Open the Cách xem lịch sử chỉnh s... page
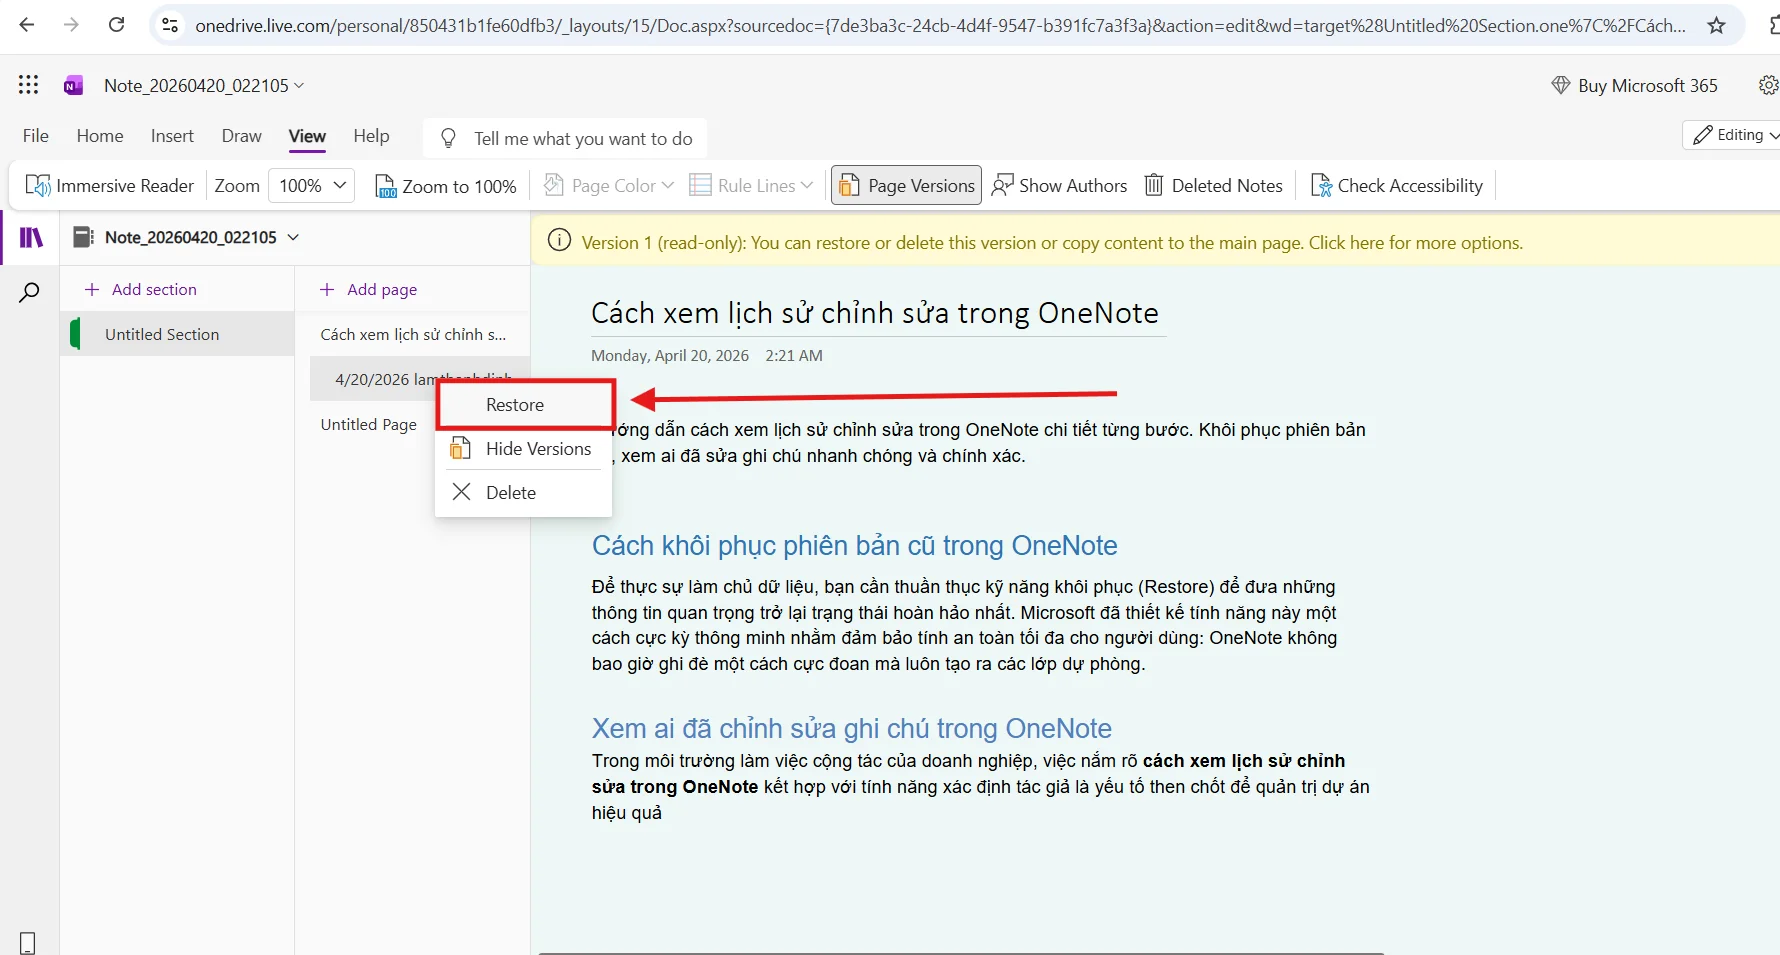Viewport: 1780px width, 955px height. pos(413,334)
